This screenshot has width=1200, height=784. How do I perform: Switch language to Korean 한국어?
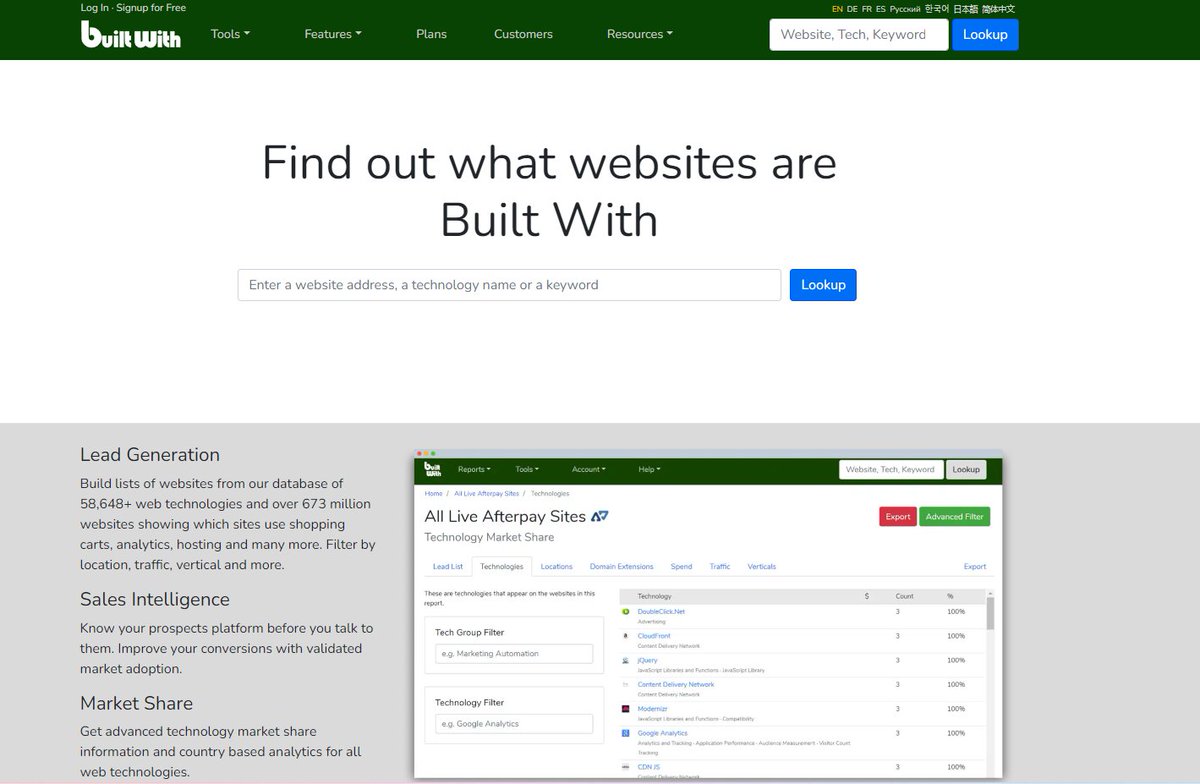coord(936,9)
